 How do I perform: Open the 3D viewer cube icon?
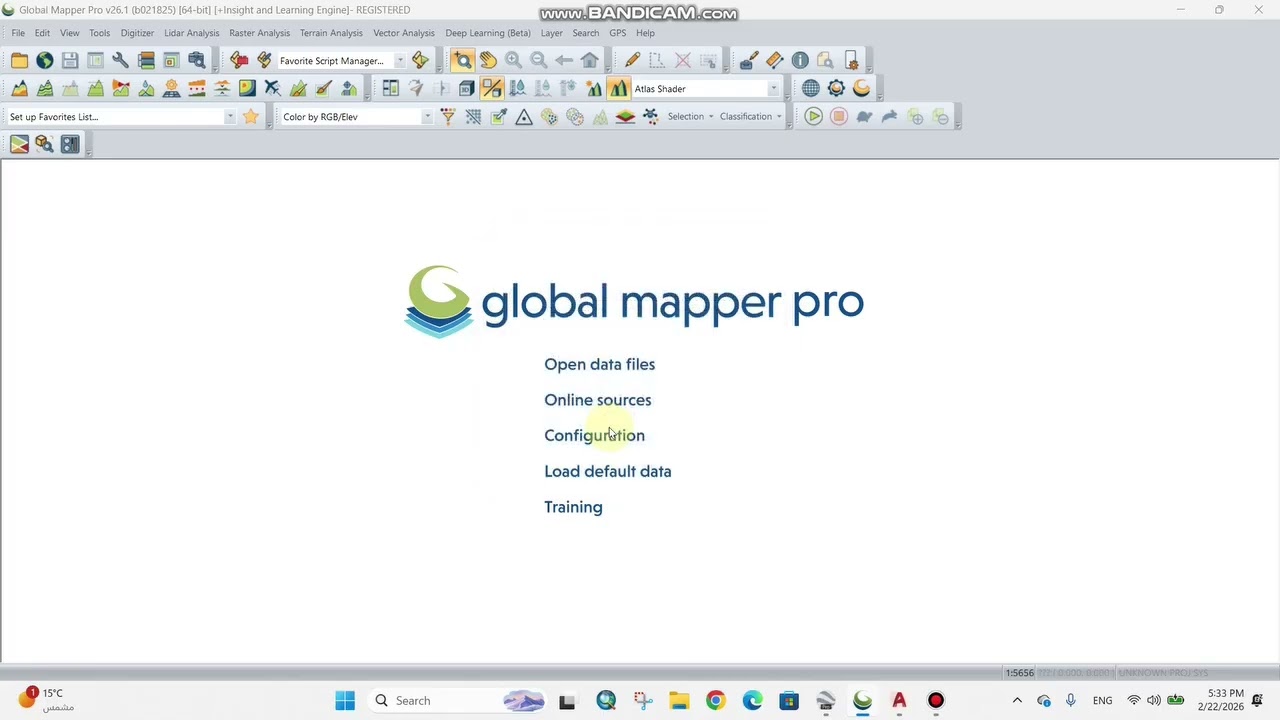pos(467,89)
